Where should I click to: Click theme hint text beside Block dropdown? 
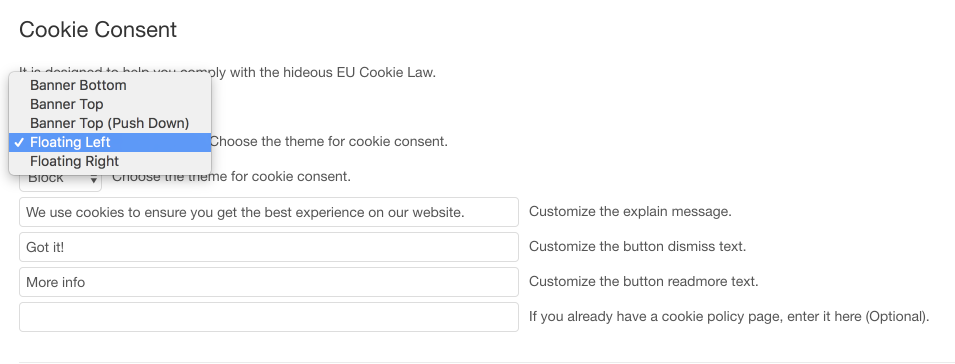[x=231, y=178]
